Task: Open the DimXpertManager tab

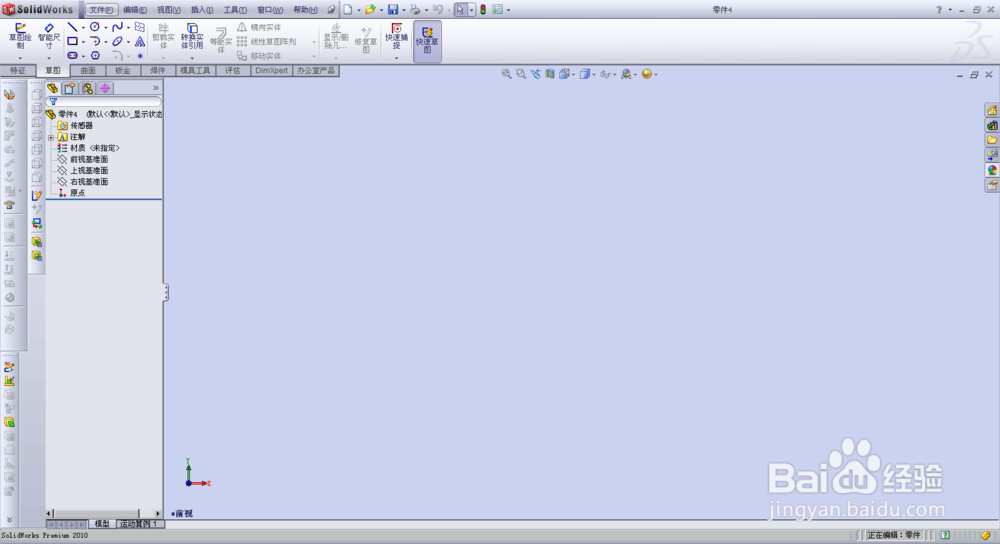Action: coord(105,89)
